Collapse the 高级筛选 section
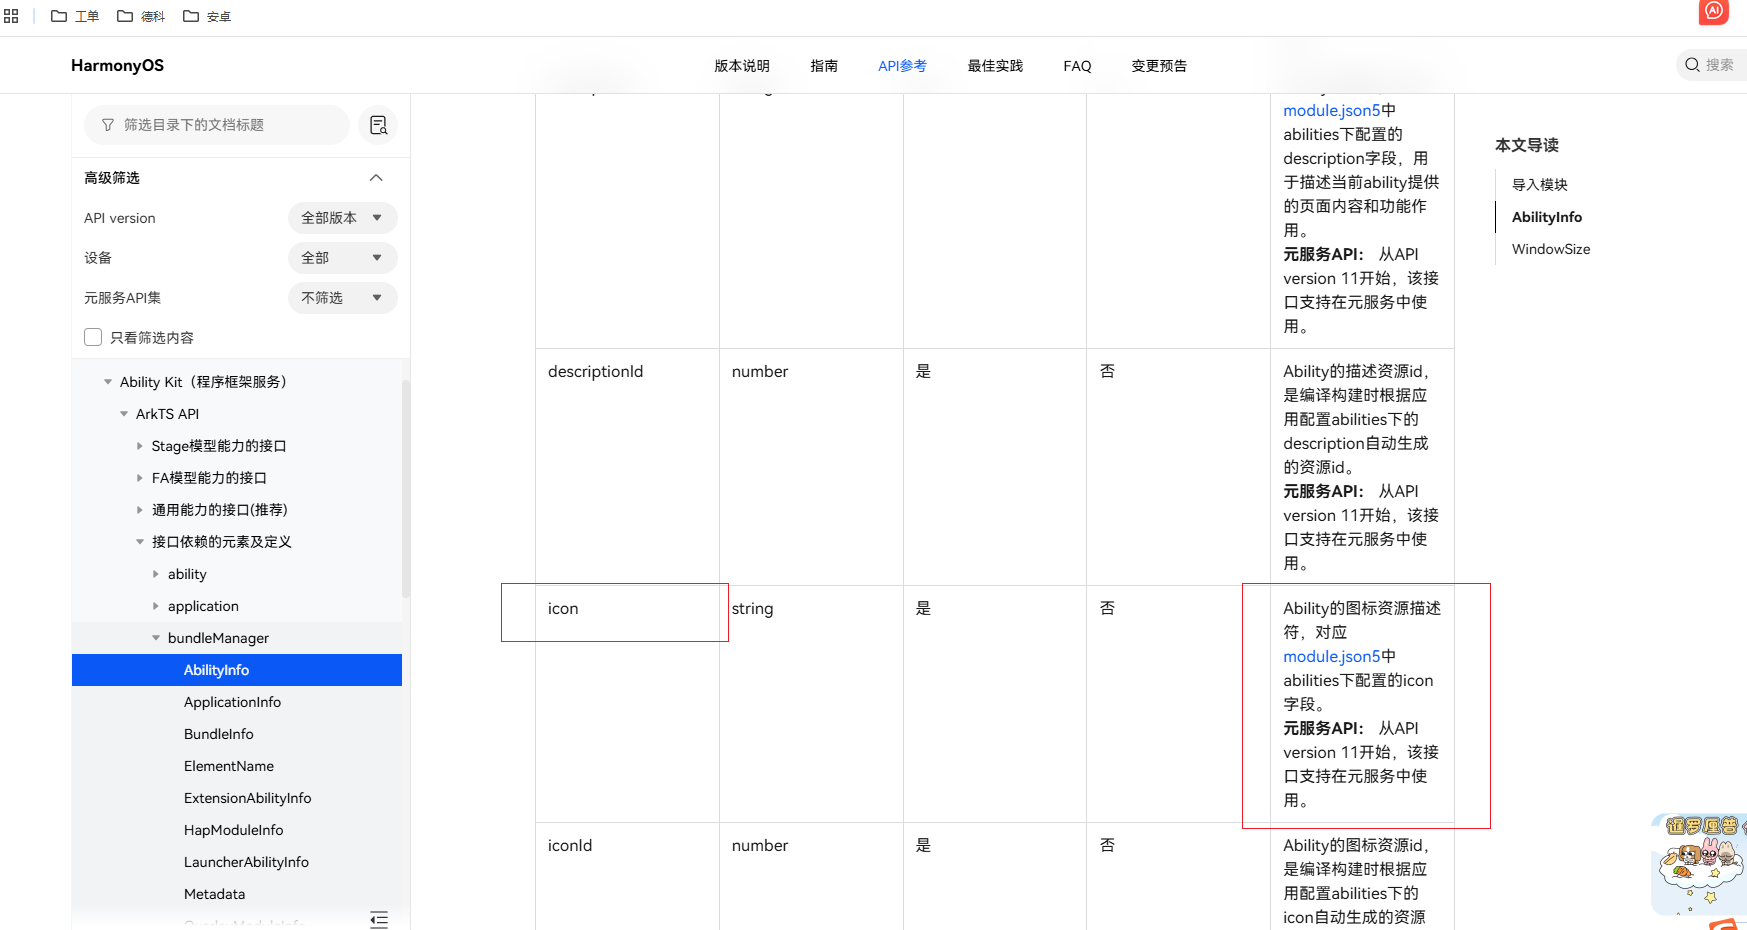 tap(376, 178)
